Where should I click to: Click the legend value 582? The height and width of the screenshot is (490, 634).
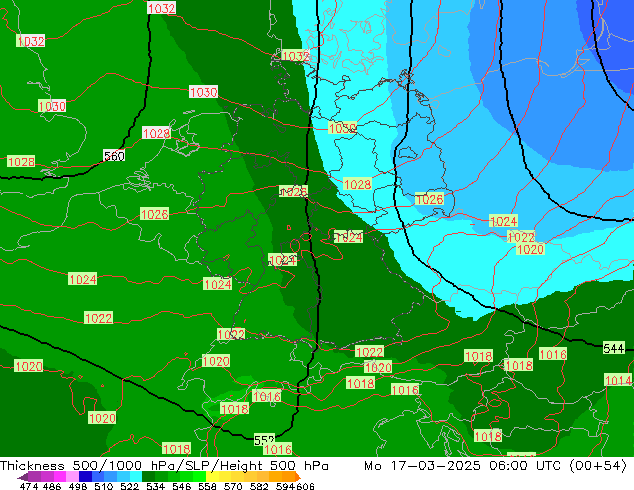pos(259,486)
